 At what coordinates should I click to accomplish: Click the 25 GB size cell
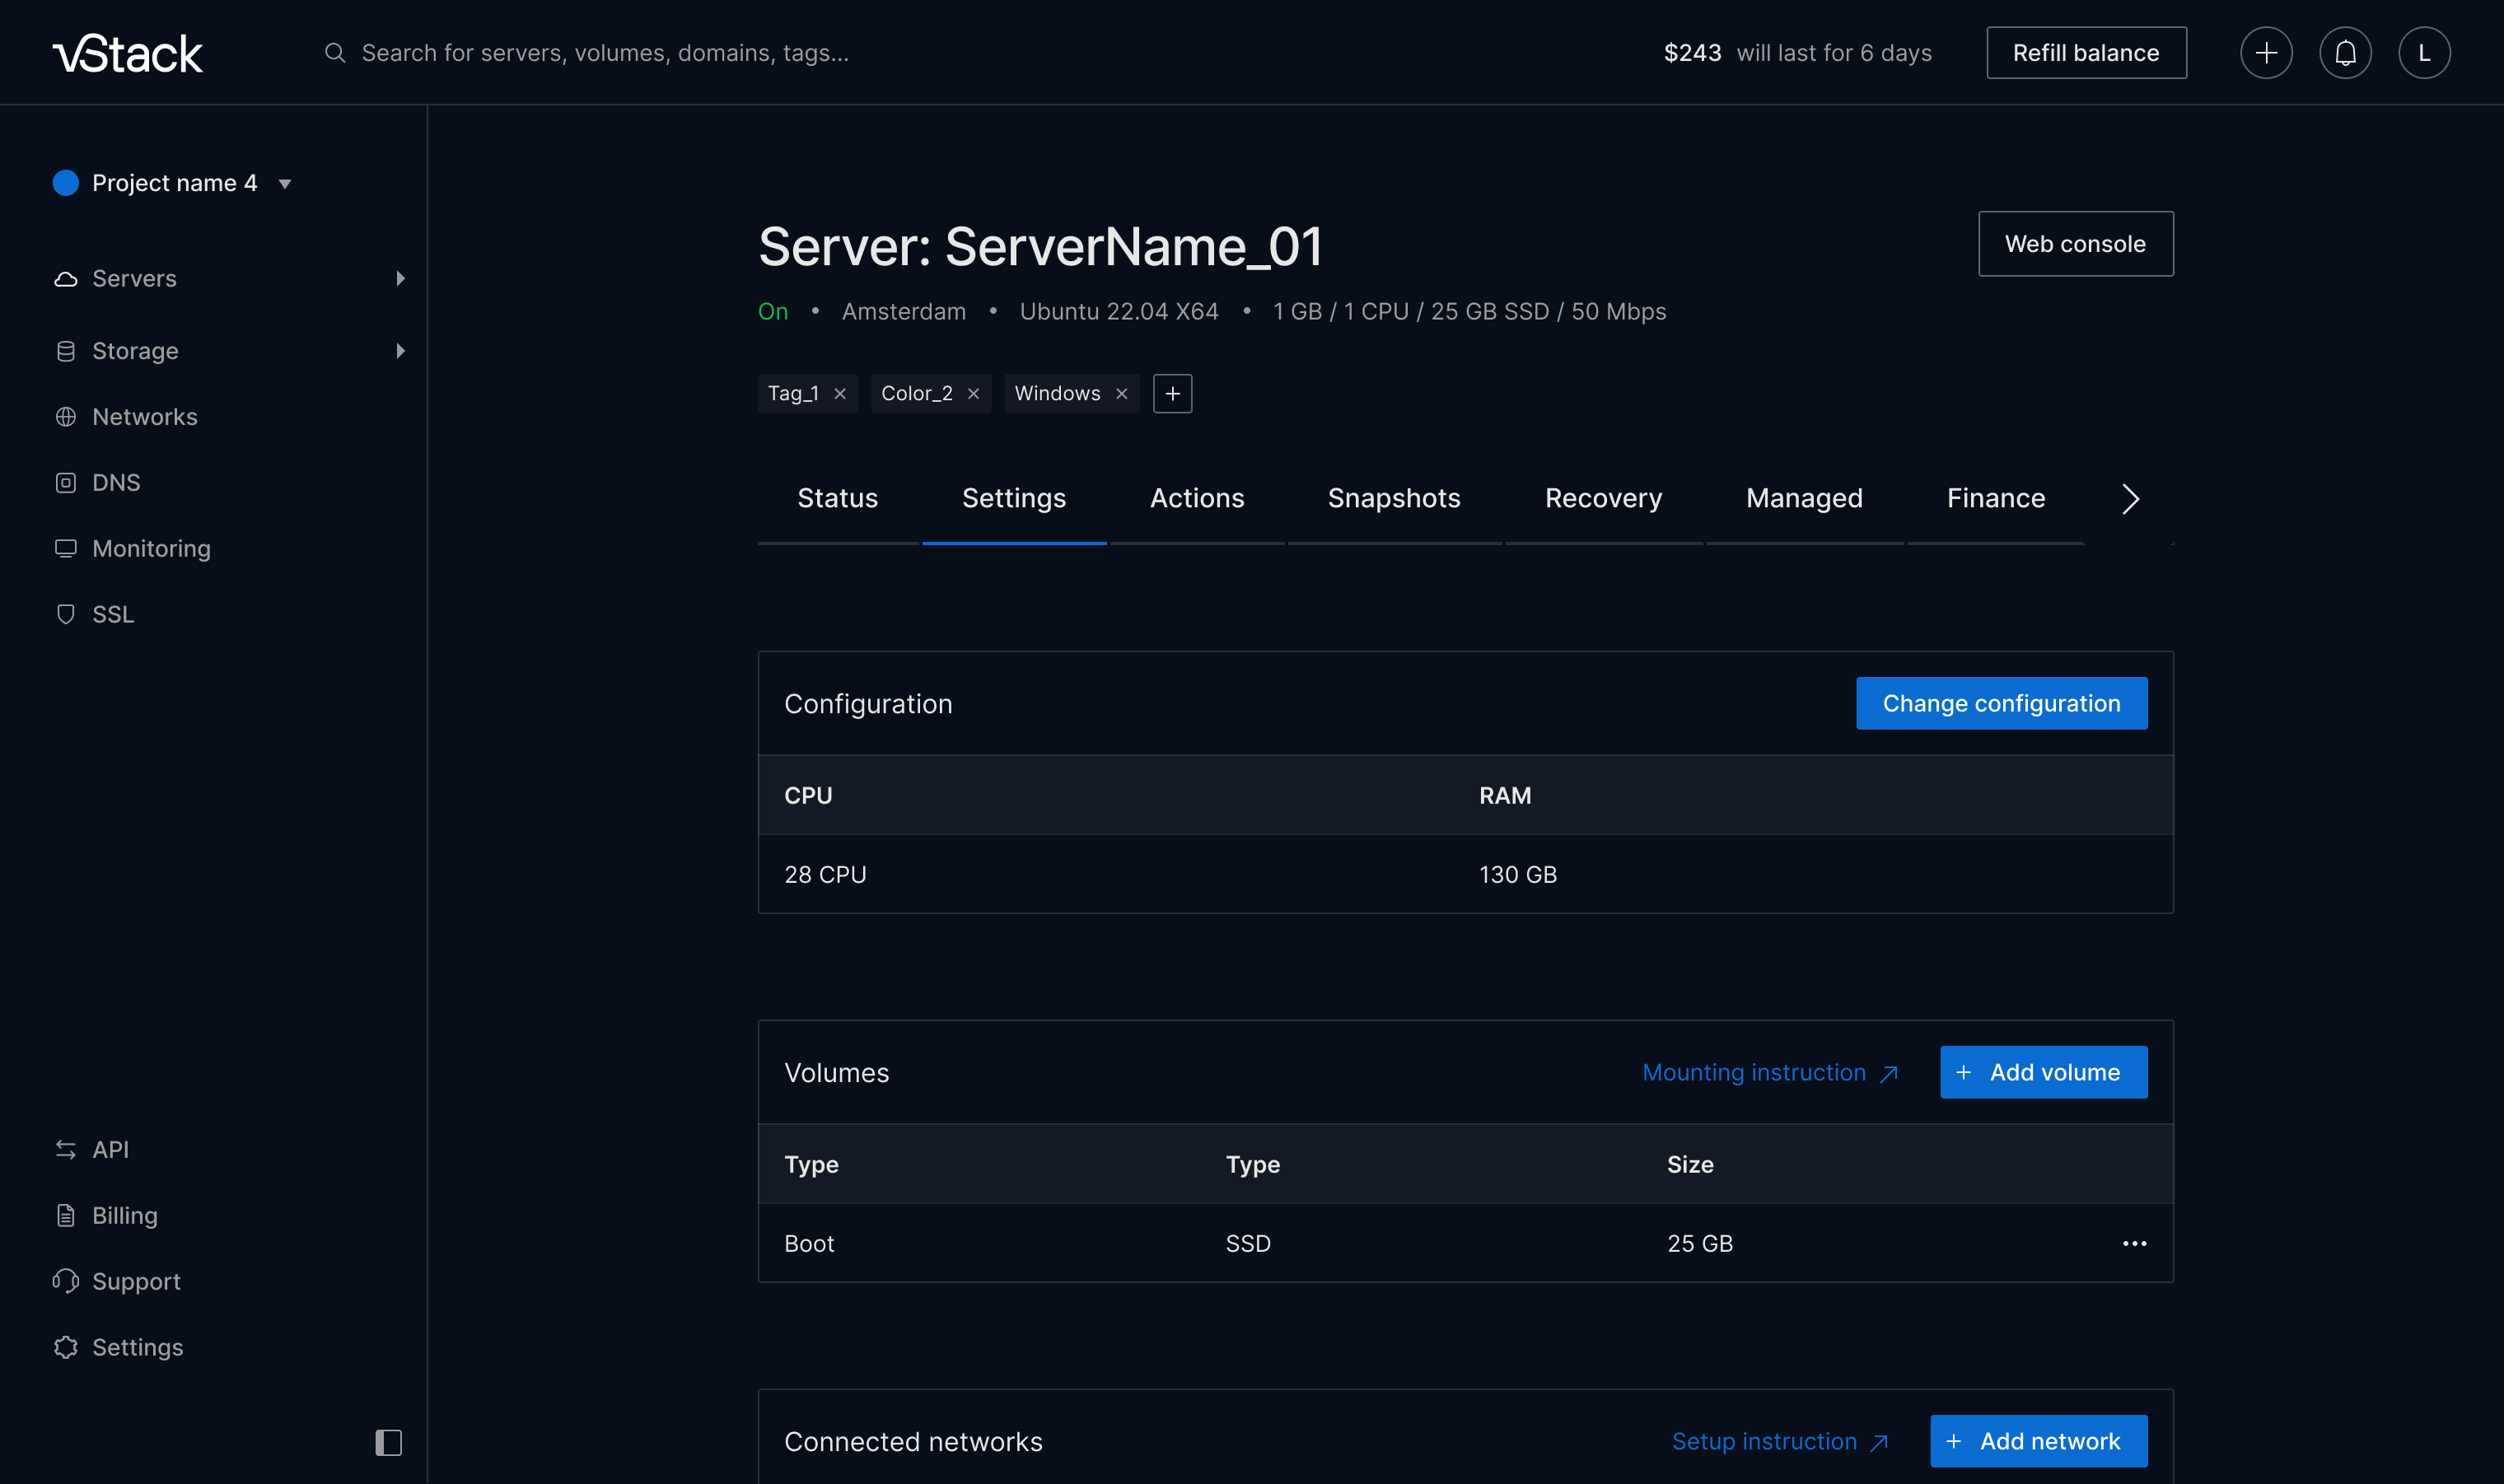pos(1700,1244)
